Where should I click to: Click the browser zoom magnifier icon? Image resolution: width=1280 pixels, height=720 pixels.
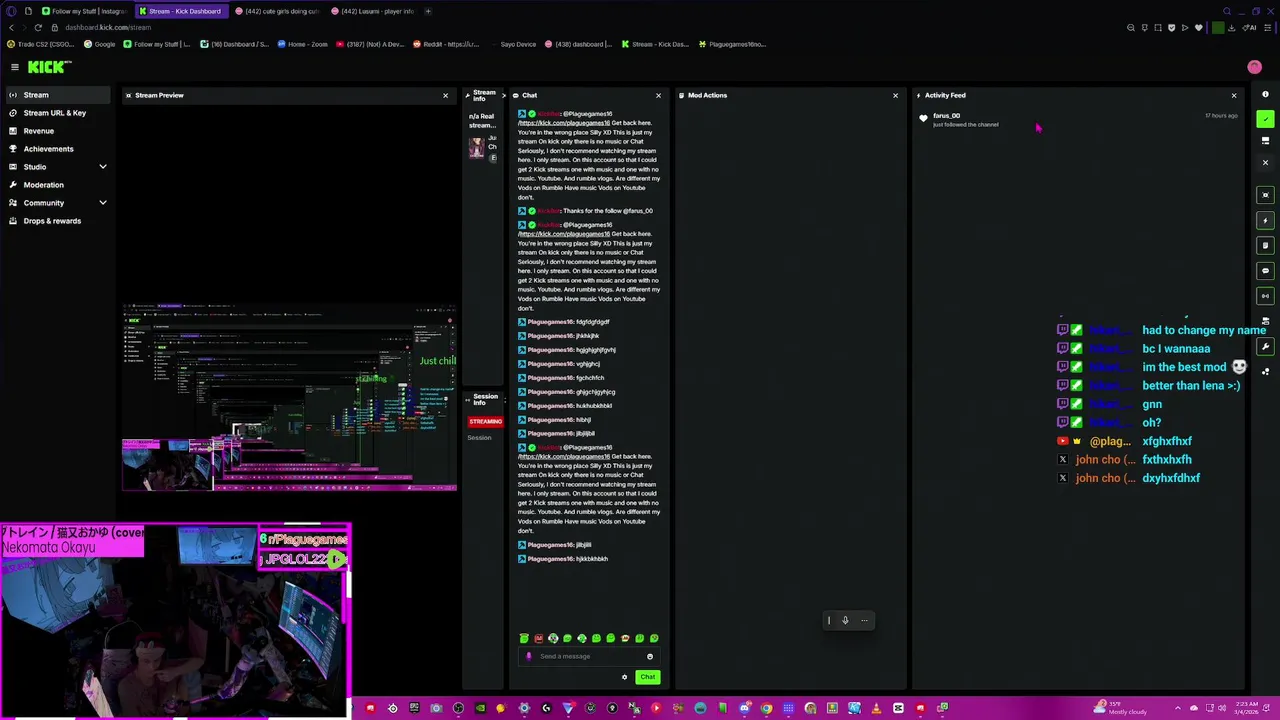point(1131,27)
